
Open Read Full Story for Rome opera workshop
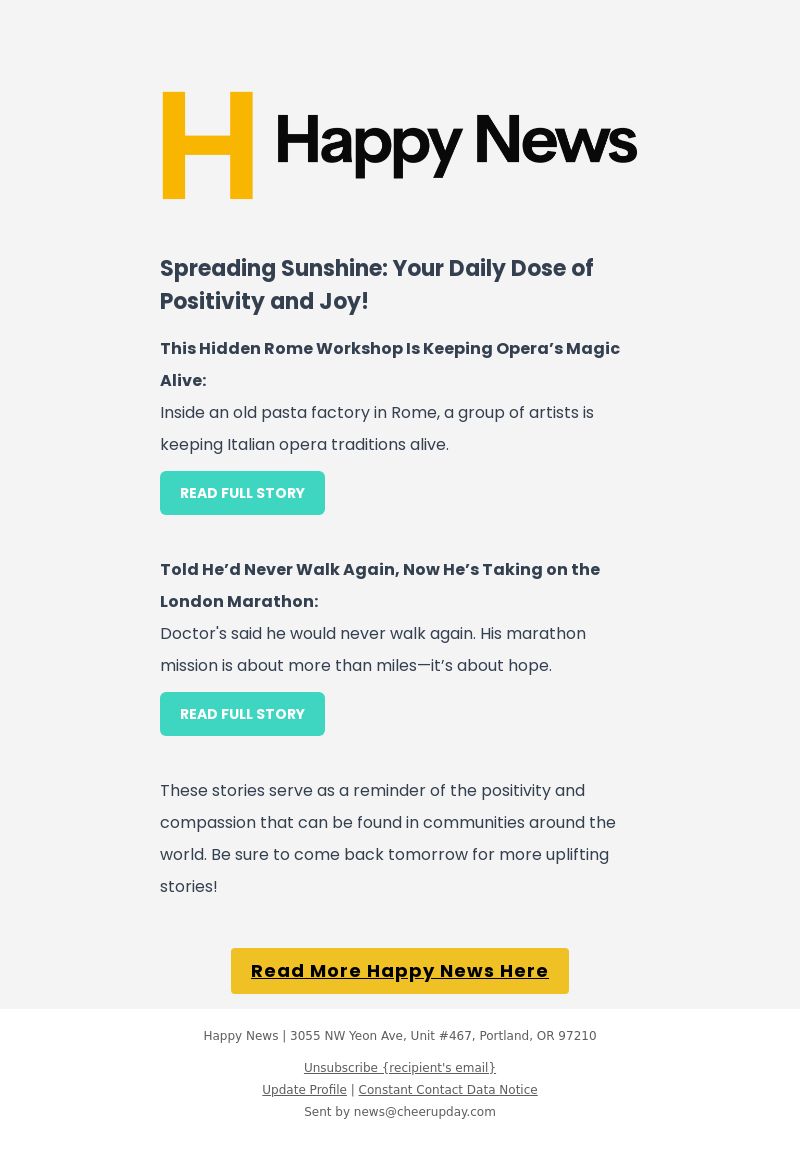coord(242,493)
